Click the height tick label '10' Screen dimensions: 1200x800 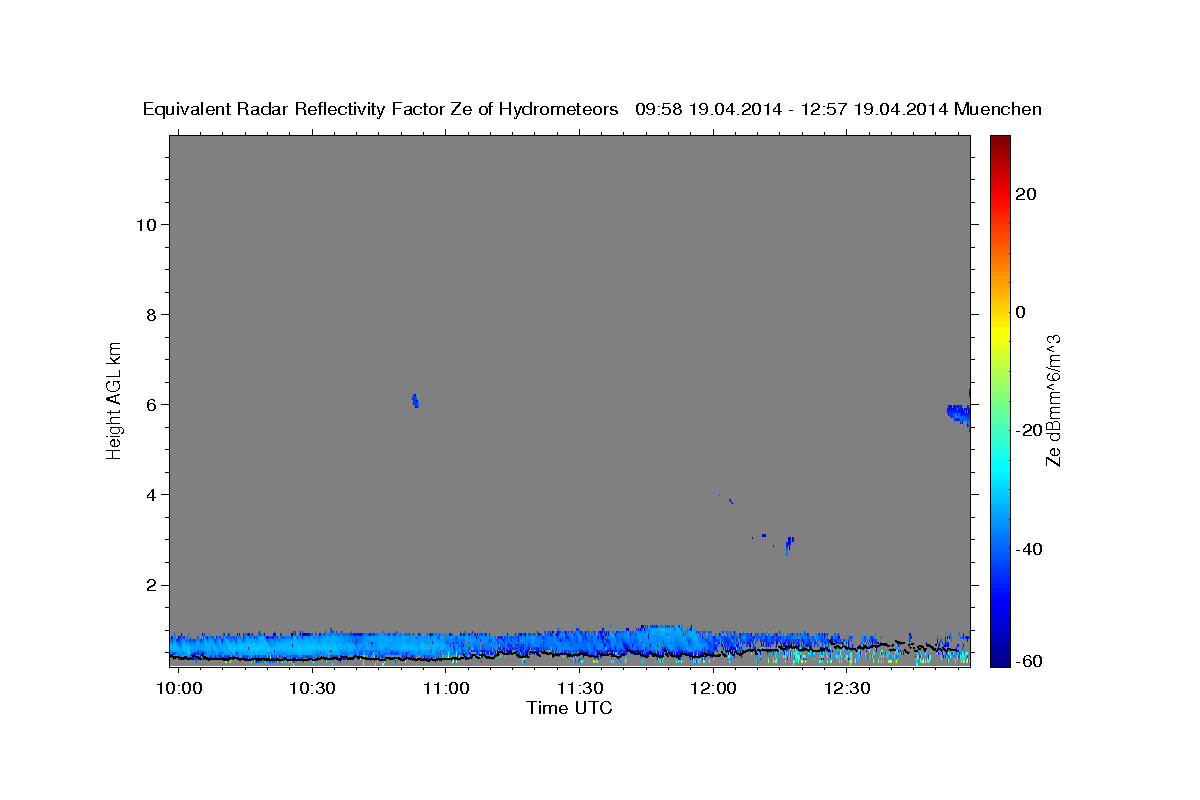tap(147, 224)
